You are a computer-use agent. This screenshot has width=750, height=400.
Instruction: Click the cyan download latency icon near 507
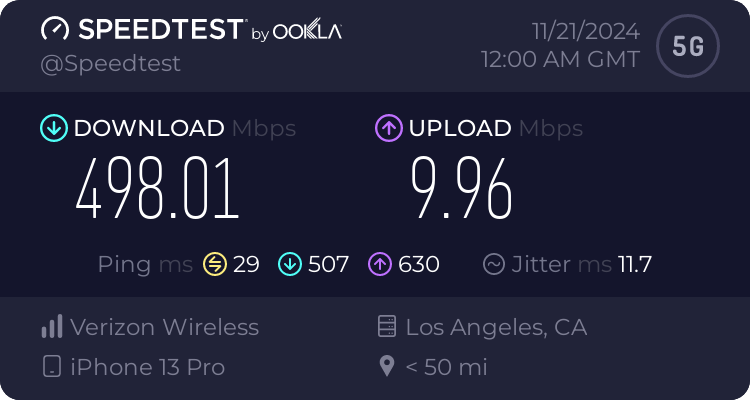(290, 264)
